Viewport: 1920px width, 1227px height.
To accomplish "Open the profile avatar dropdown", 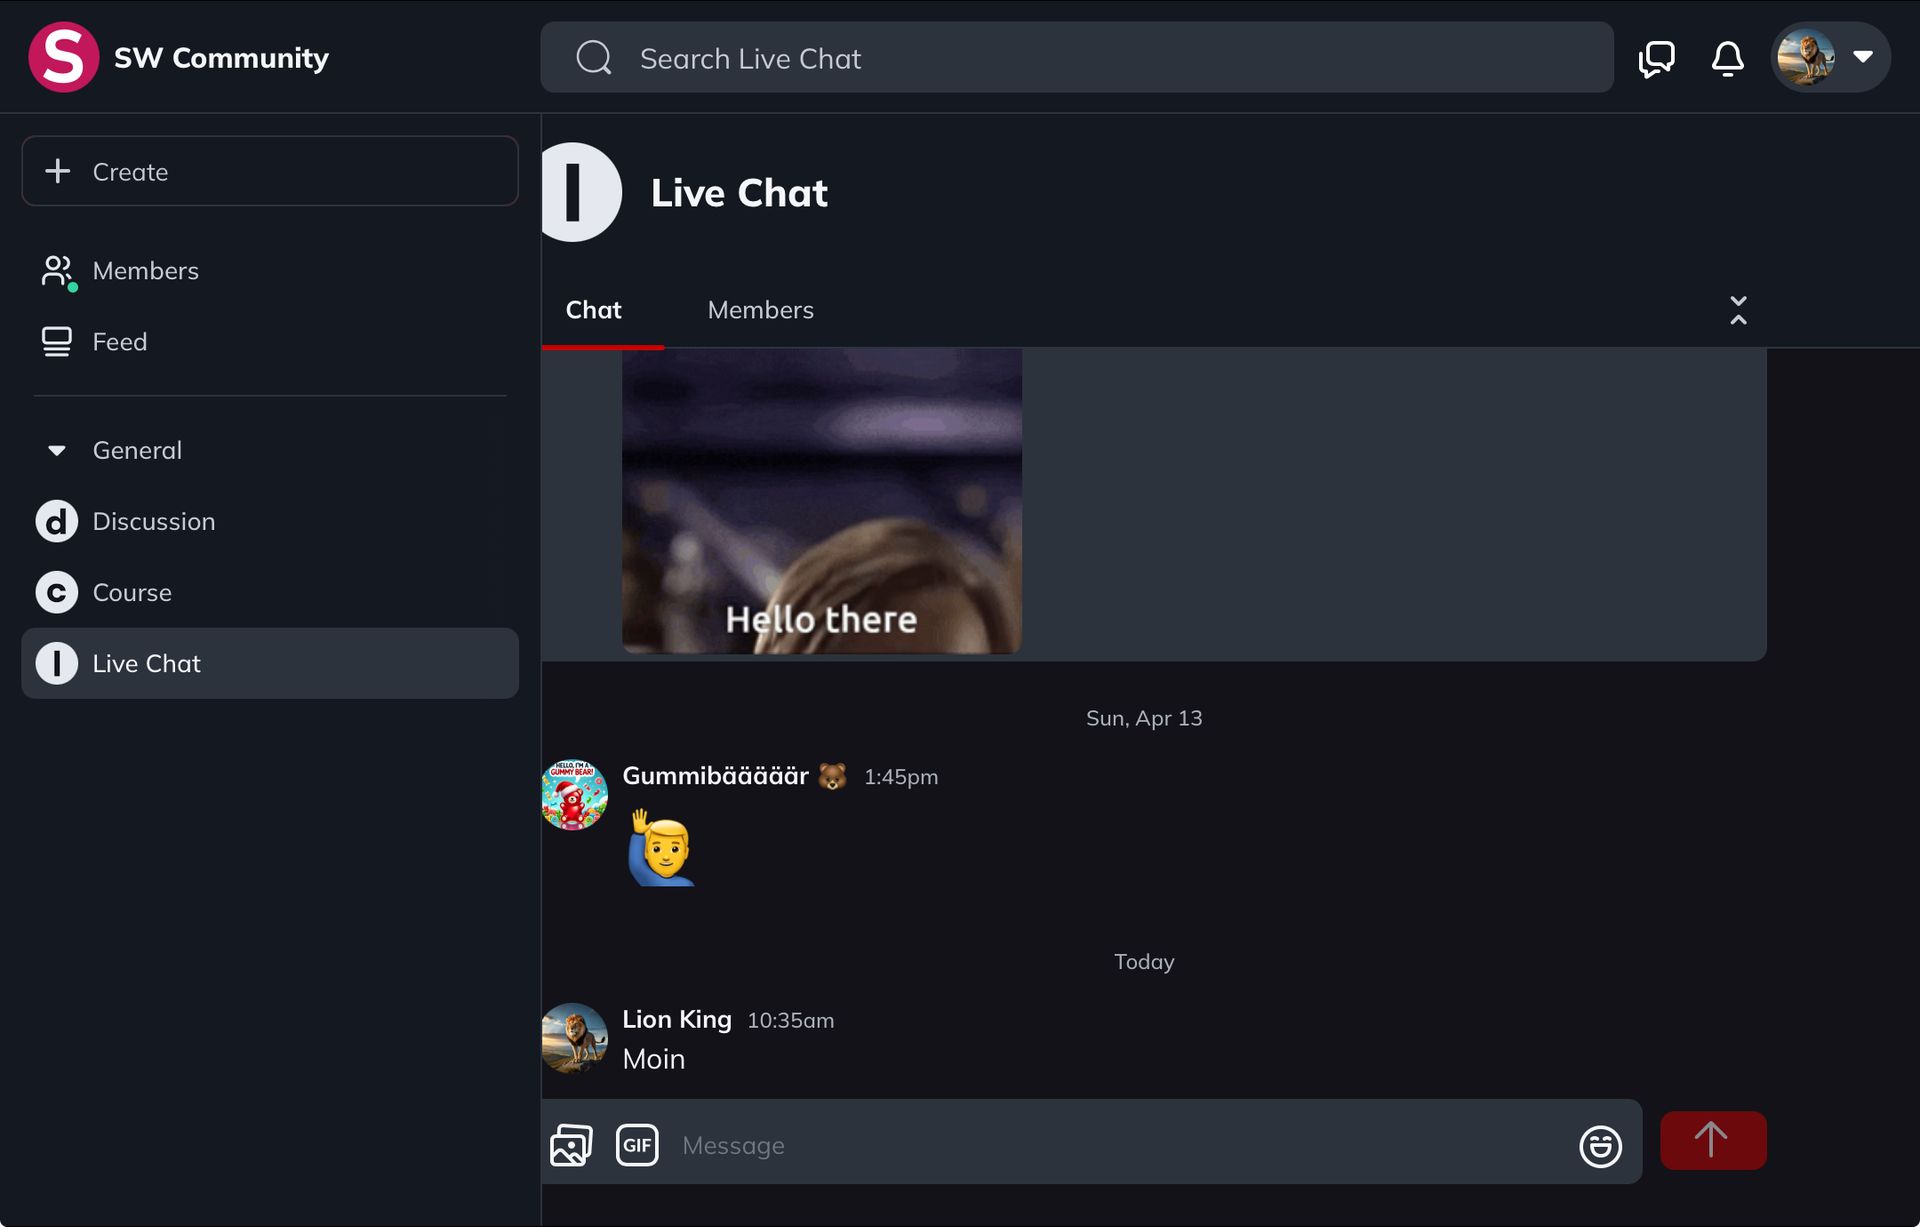I will tap(1829, 57).
